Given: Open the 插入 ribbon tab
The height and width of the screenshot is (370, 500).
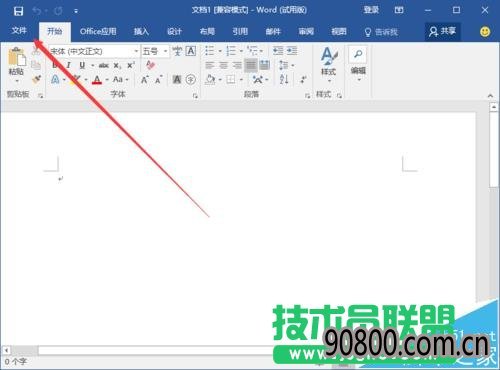Looking at the screenshot, I should click(141, 31).
